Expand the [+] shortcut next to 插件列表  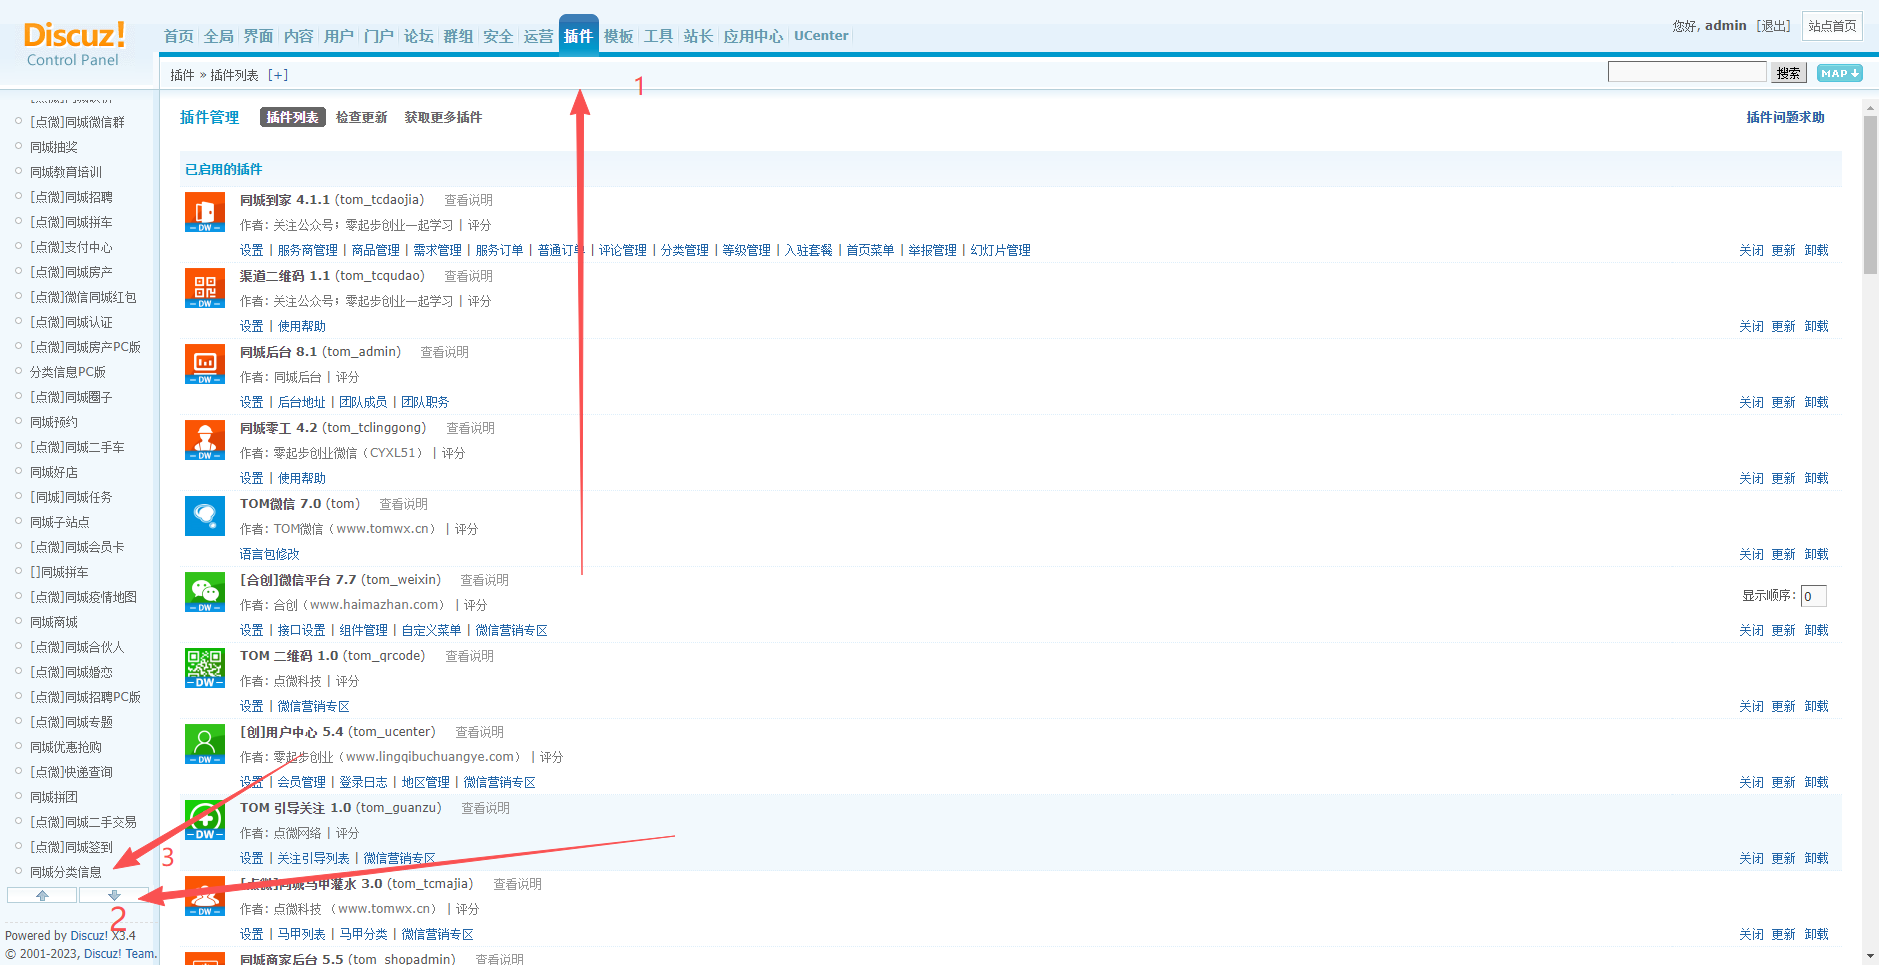tap(278, 75)
